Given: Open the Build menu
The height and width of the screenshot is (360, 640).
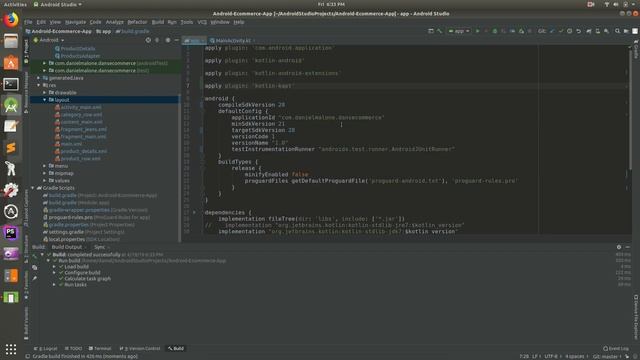Looking at the screenshot, I should click(x=158, y=22).
